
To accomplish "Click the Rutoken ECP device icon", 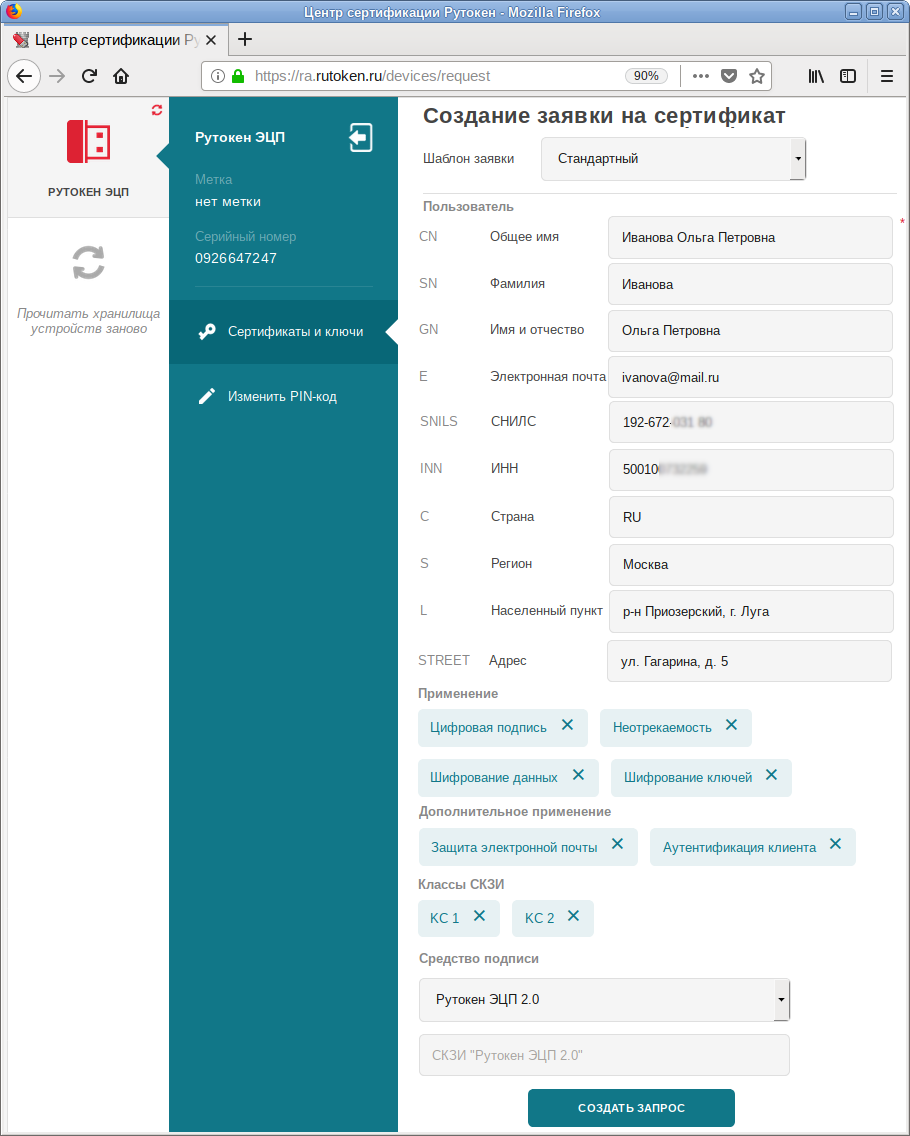I will [x=88, y=141].
